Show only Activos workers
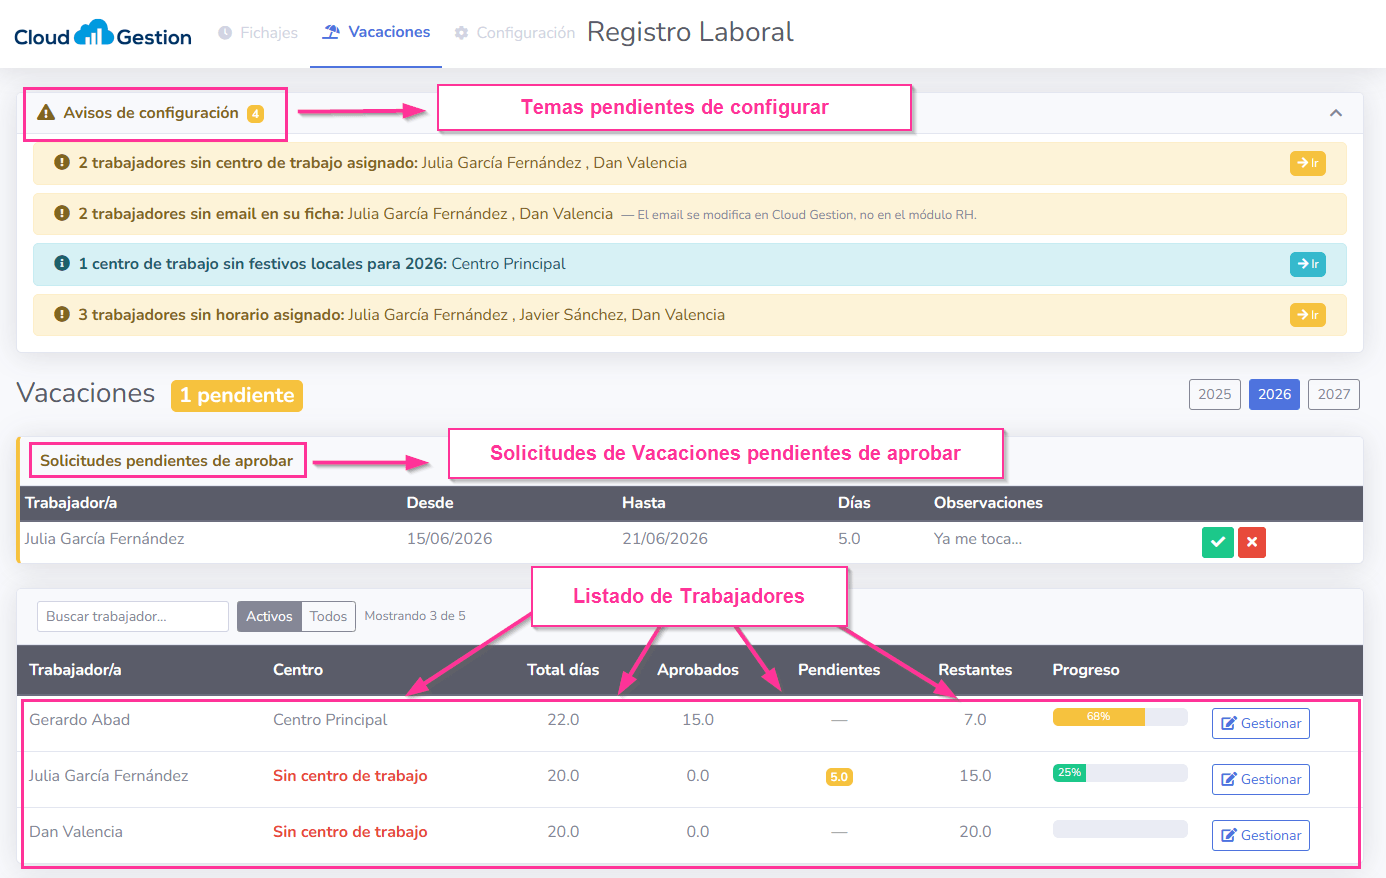Image resolution: width=1386 pixels, height=878 pixels. coord(269,616)
